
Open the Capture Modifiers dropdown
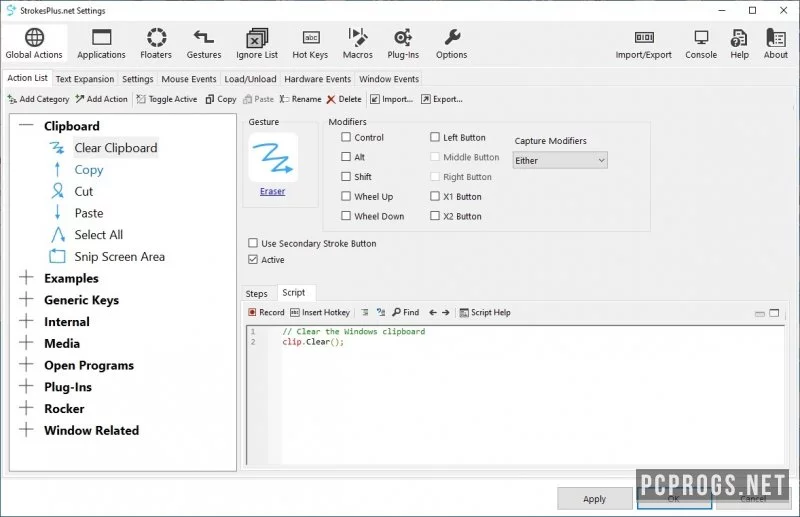point(560,160)
